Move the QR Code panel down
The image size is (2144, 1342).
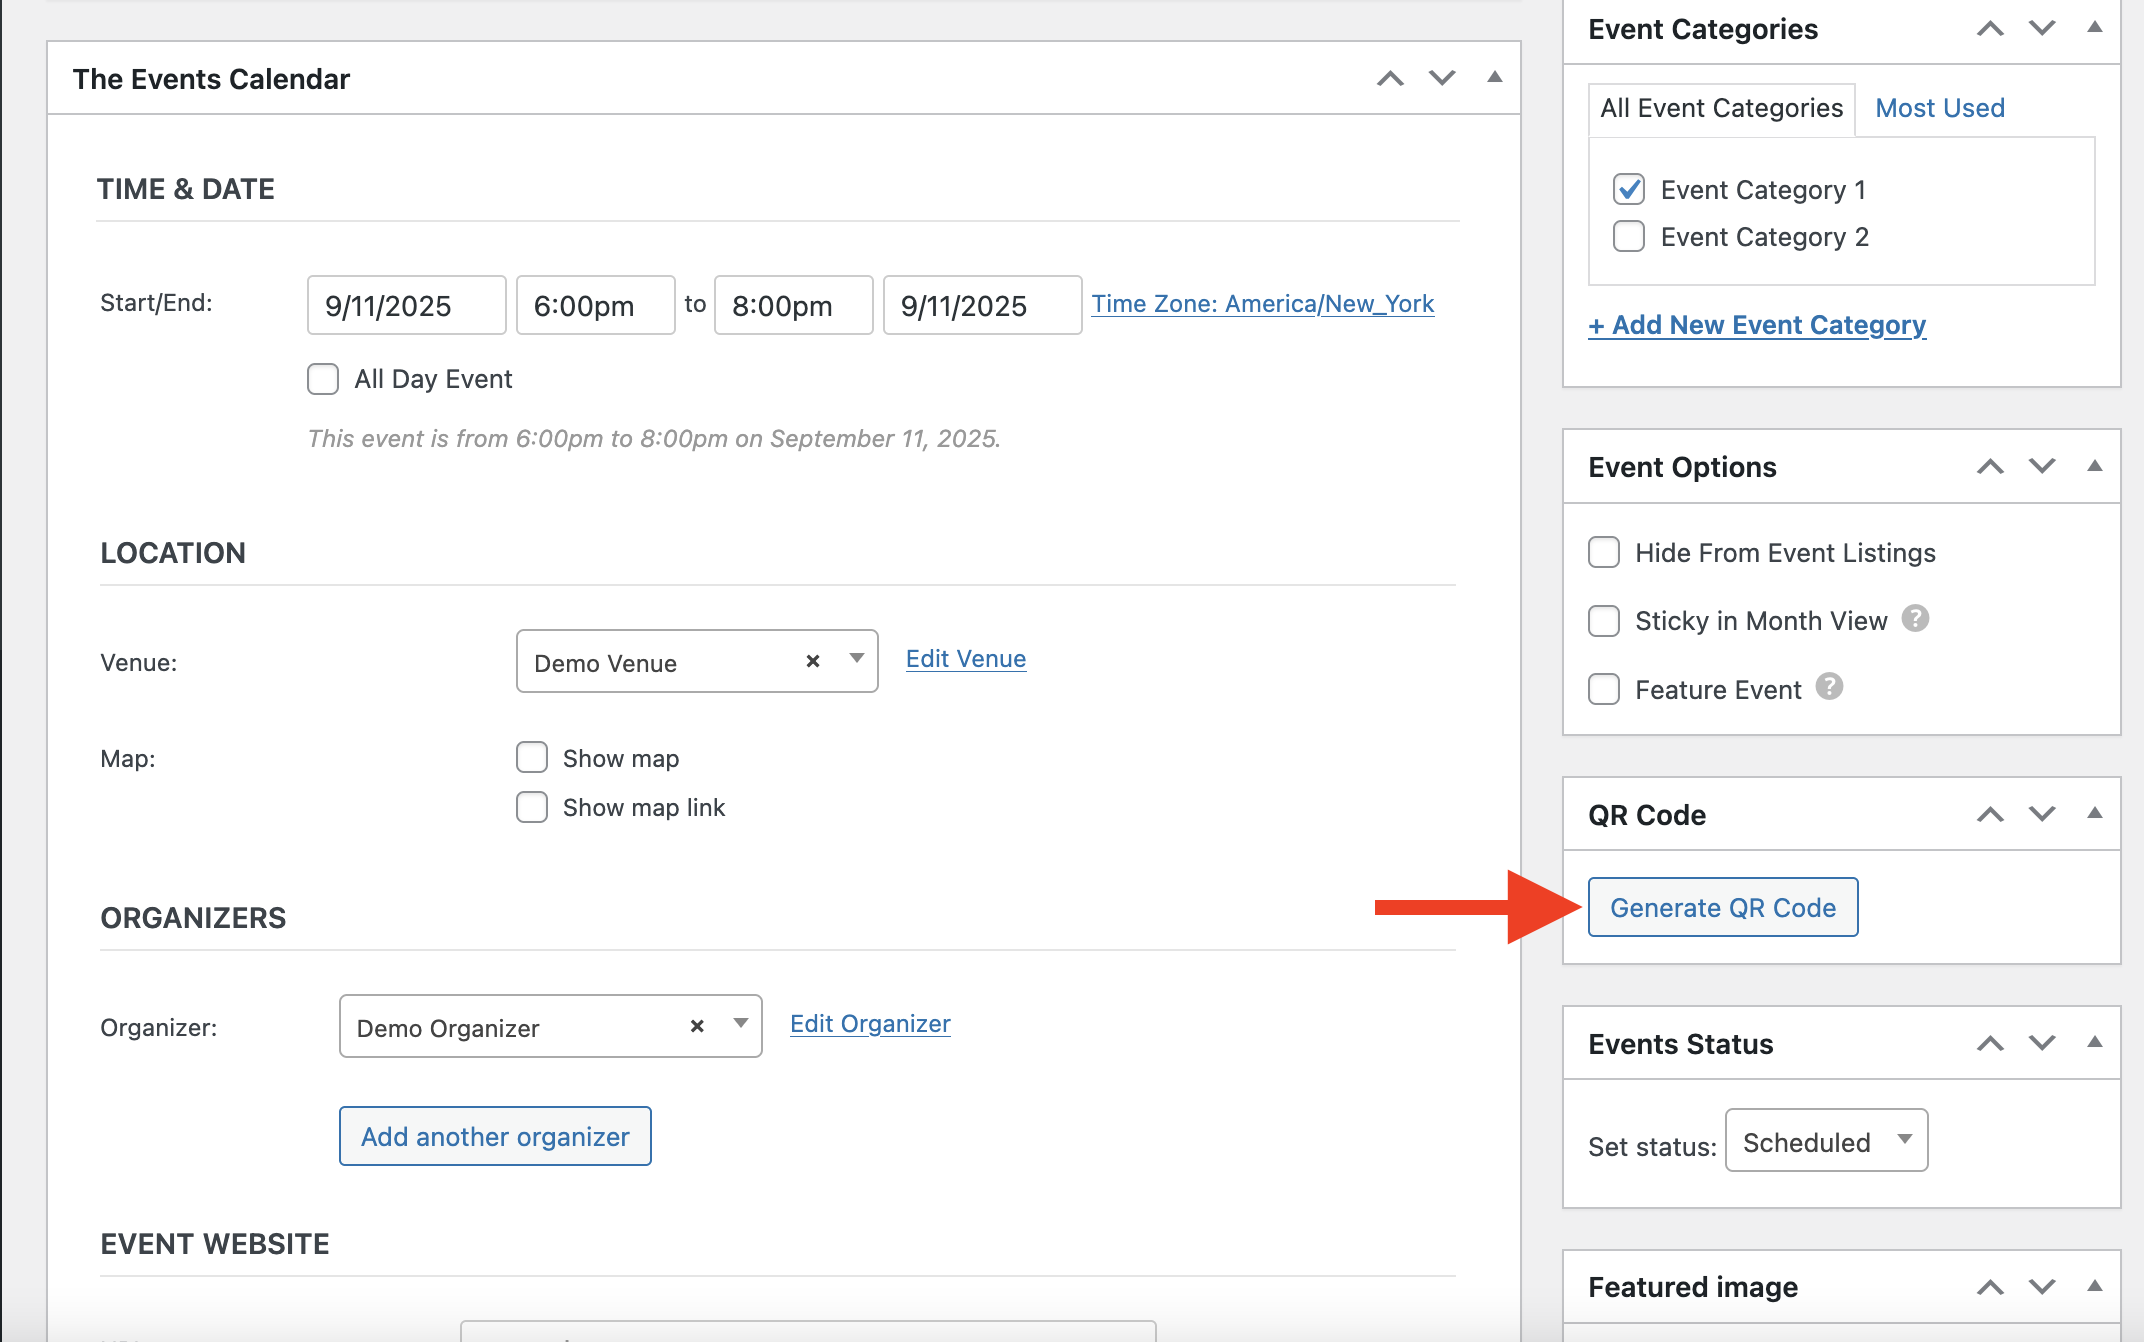point(2041,814)
